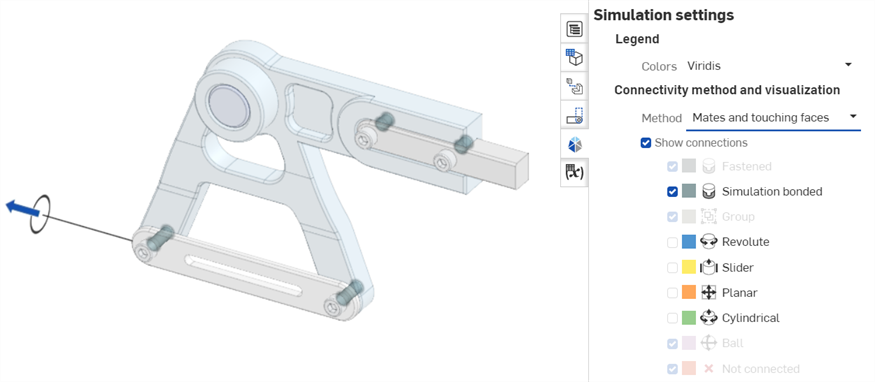Click the Slider label text
The width and height of the screenshot is (875, 382).
click(738, 268)
